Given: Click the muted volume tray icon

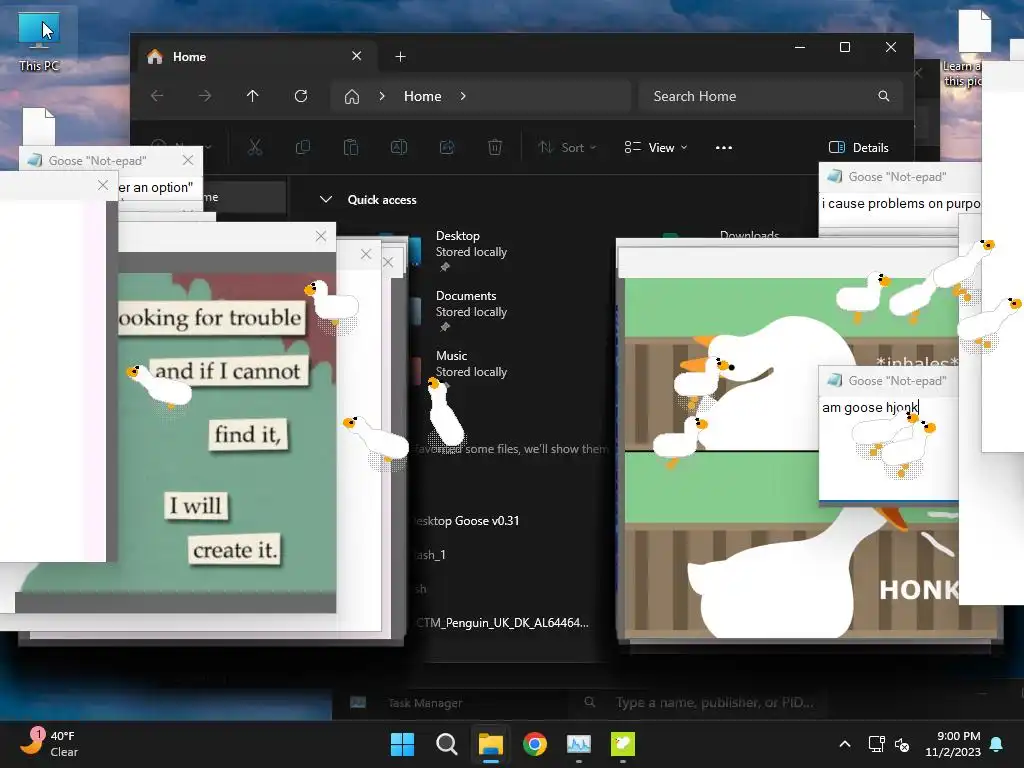Looking at the screenshot, I should [902, 744].
